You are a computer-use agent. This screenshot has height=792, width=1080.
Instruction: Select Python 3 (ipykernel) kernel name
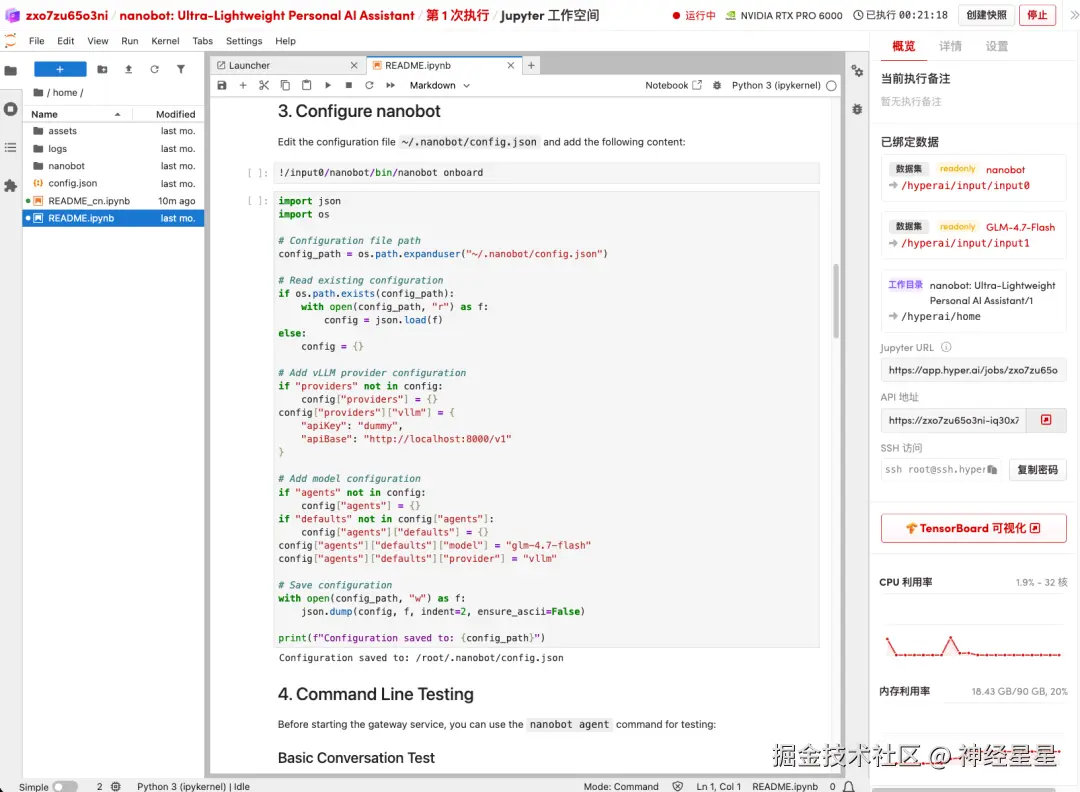pos(776,85)
